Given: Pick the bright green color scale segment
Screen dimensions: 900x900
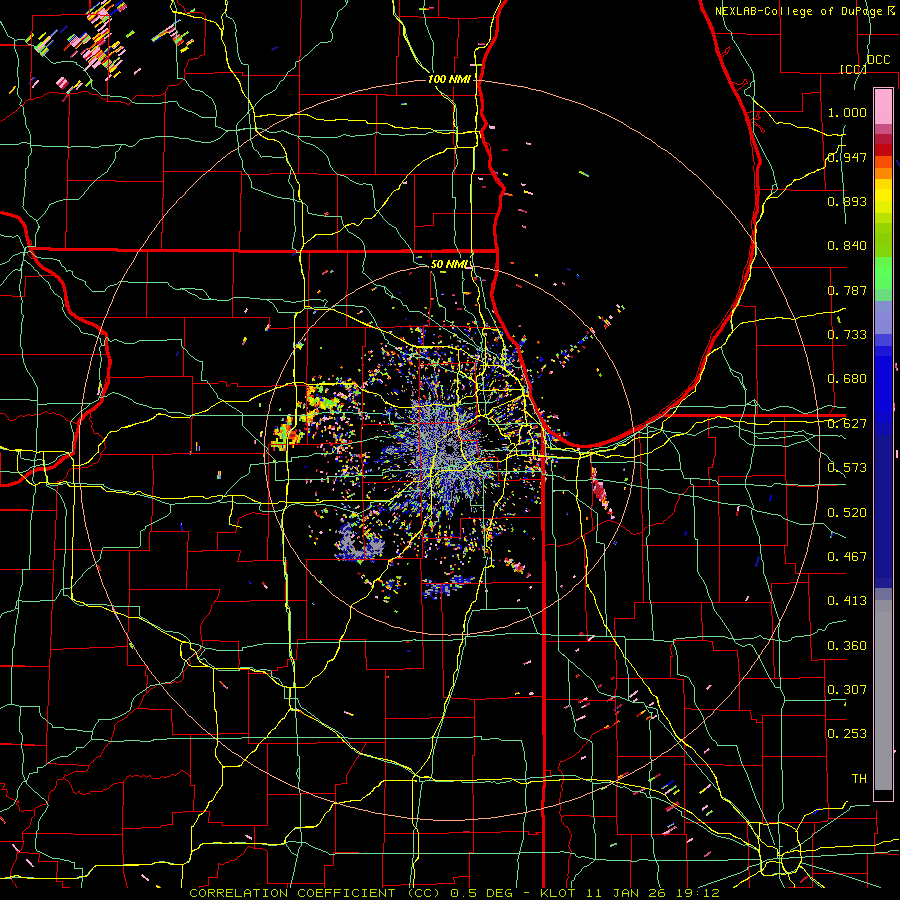Looking at the screenshot, I should 883,273.
